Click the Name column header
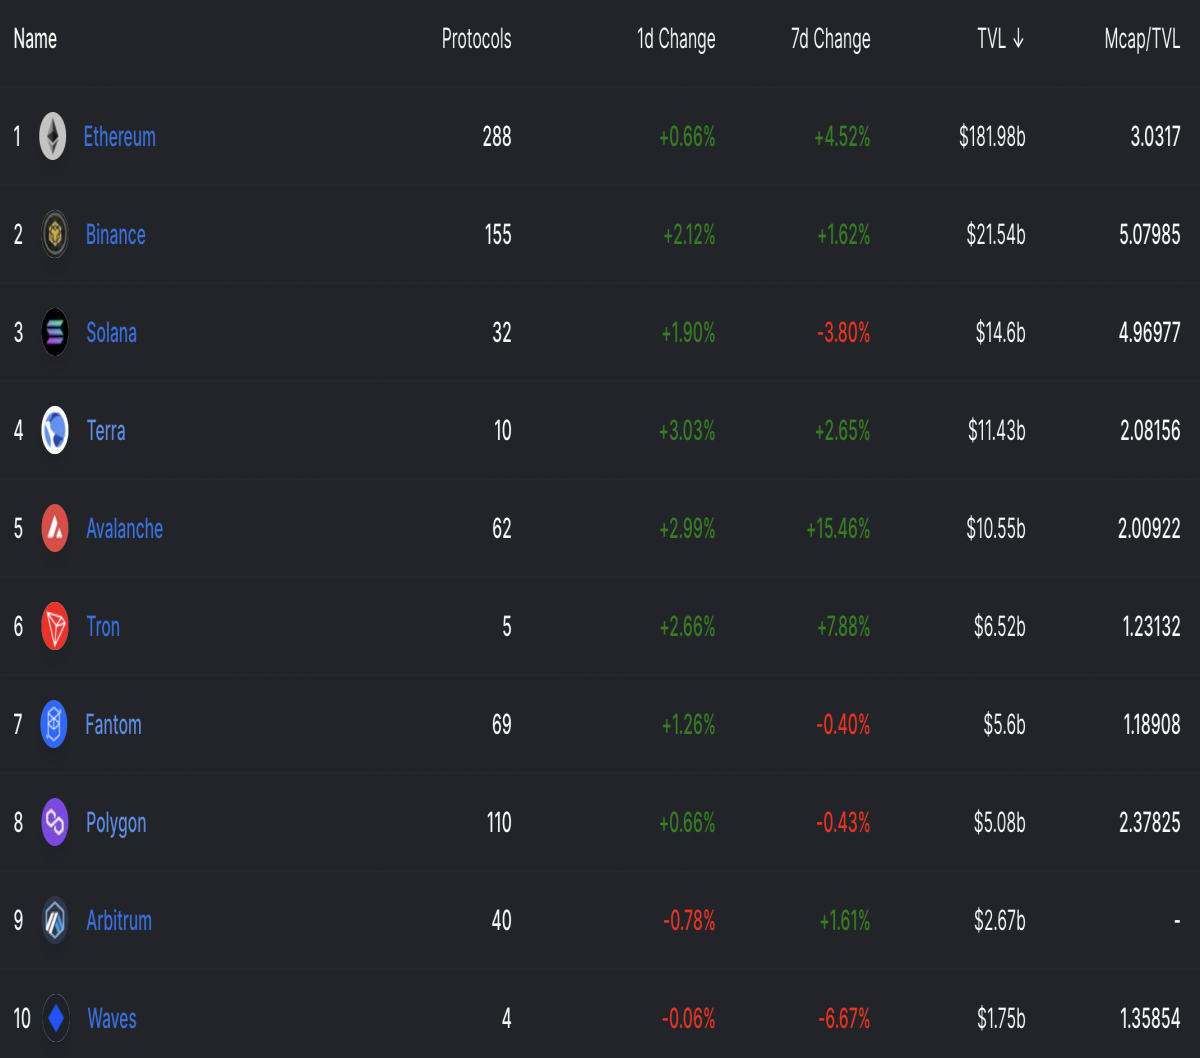The width and height of the screenshot is (1200, 1058). coord(35,39)
